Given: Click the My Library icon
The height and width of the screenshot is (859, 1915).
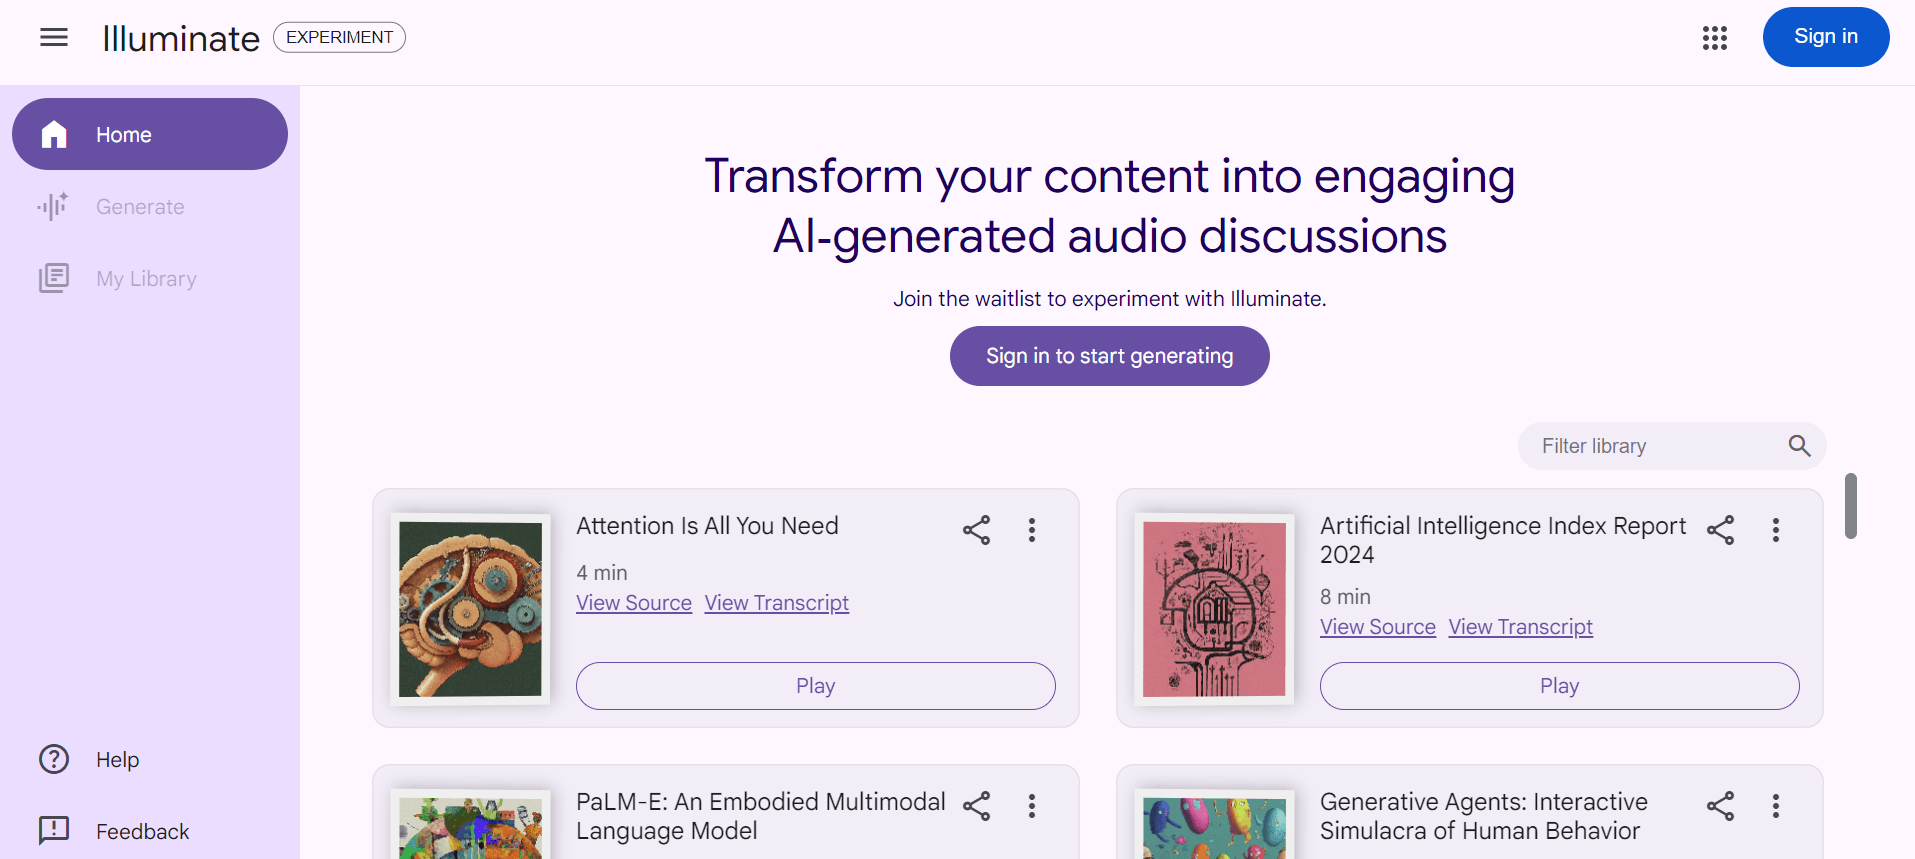Looking at the screenshot, I should (x=54, y=278).
